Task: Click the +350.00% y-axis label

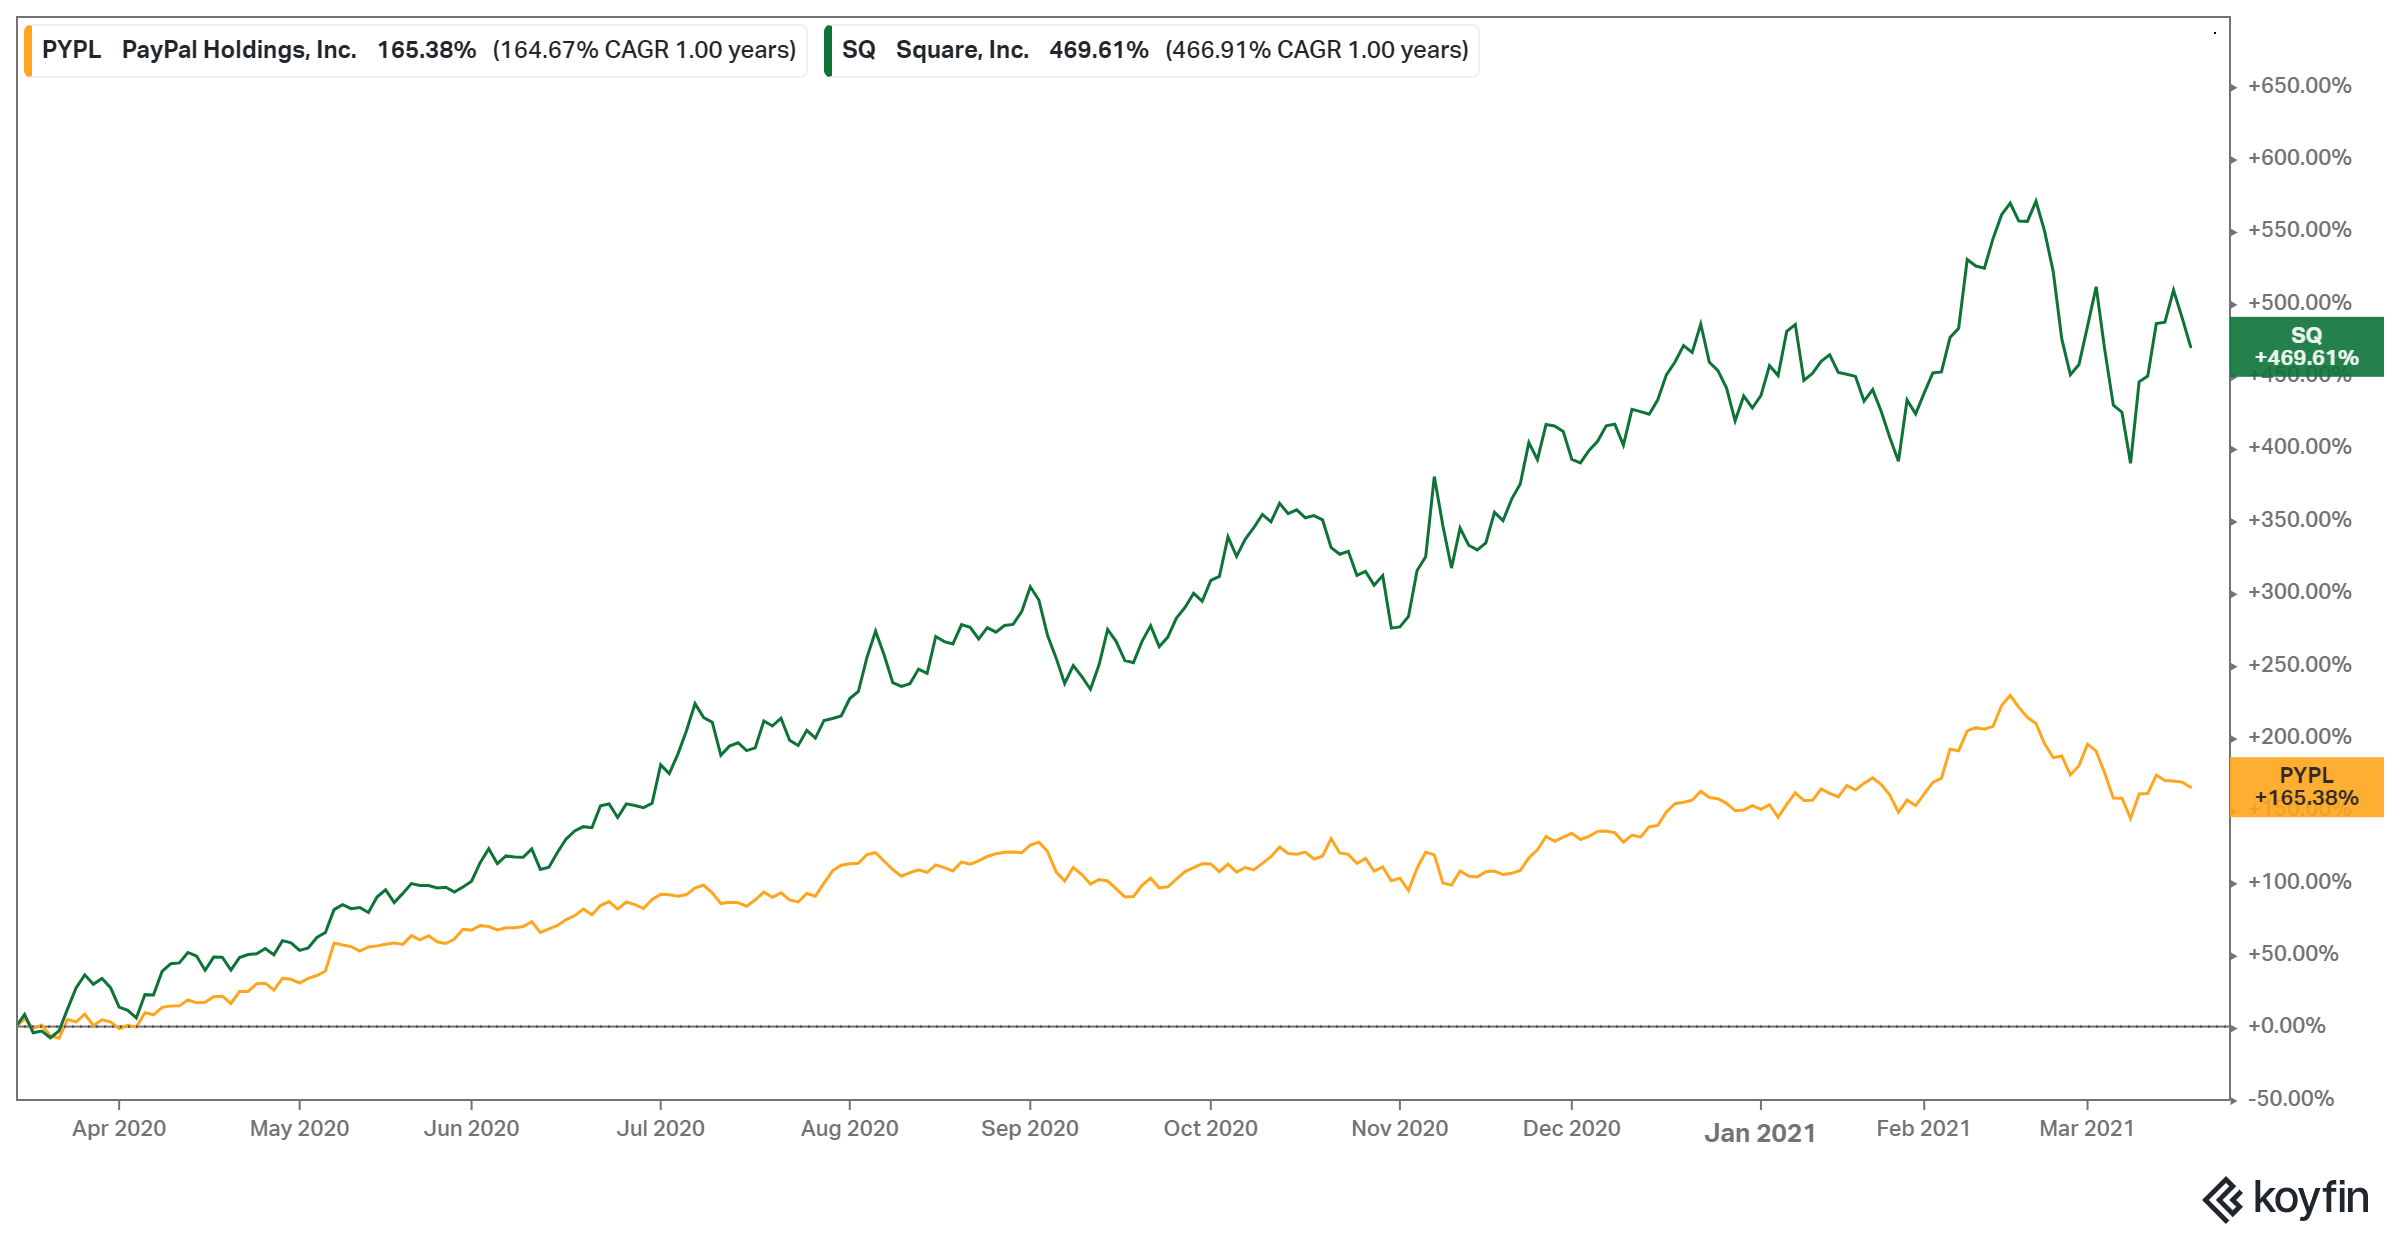Action: [x=2299, y=520]
